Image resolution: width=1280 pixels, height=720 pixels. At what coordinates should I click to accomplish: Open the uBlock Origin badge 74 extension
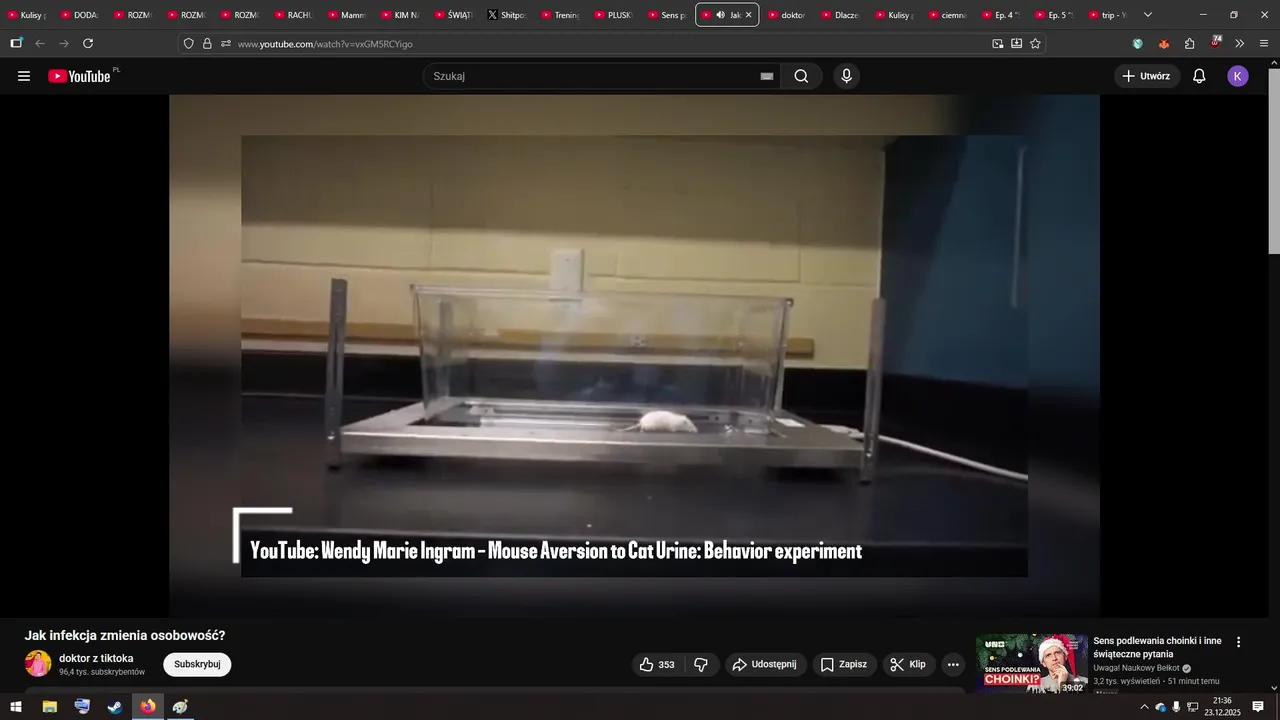pos(1215,43)
